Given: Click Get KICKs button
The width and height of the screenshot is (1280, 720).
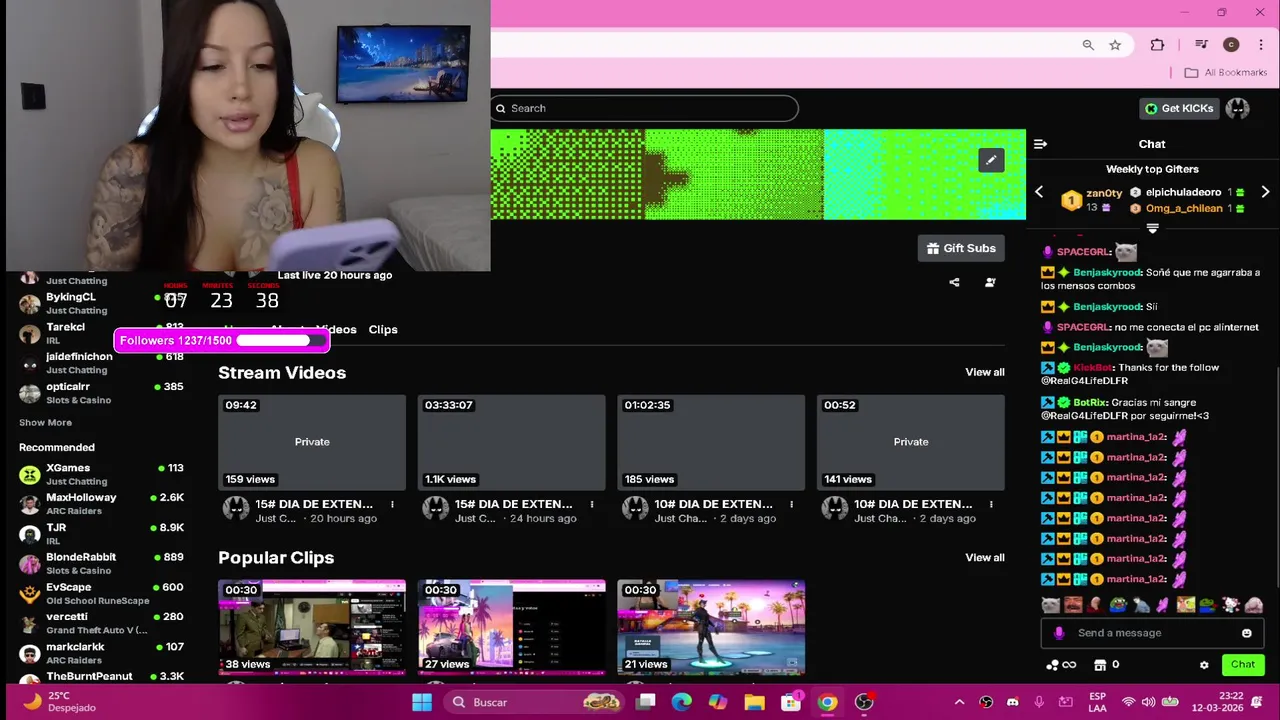Looking at the screenshot, I should coord(1179,108).
